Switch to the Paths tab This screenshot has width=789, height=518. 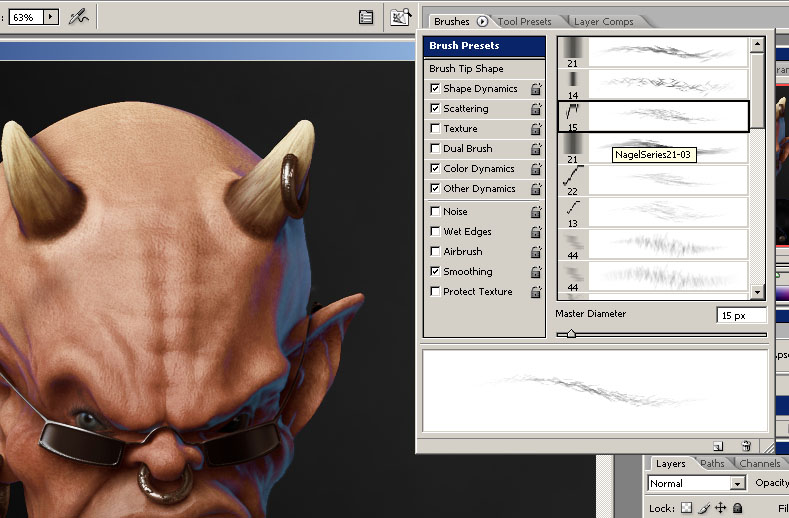712,464
